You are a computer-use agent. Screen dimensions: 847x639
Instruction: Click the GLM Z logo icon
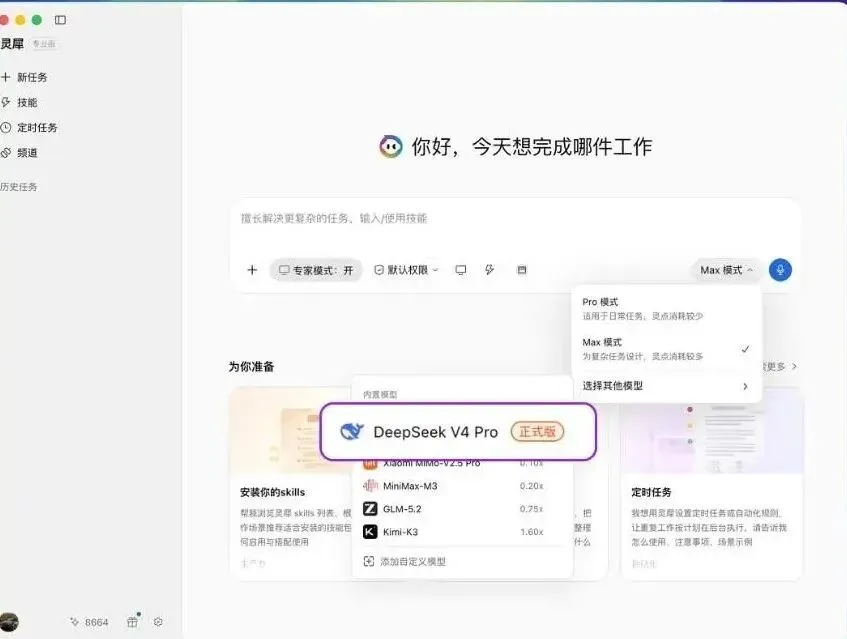(370, 509)
